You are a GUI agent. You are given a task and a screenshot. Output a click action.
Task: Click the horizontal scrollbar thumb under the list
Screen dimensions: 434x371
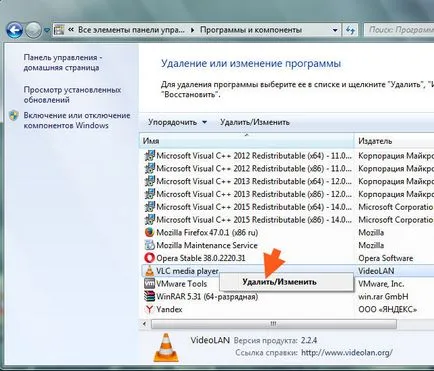coord(273,324)
